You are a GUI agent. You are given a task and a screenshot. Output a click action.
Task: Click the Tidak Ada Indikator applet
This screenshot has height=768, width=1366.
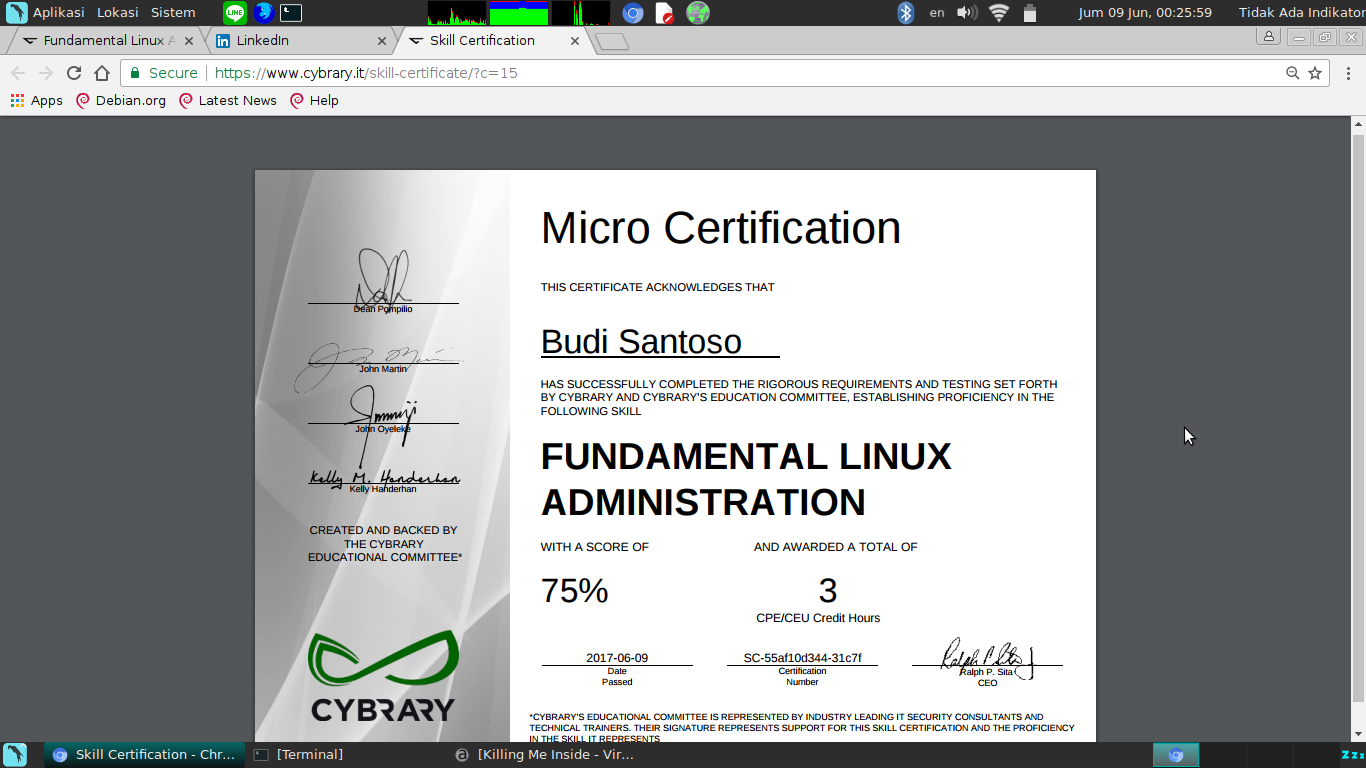(1302, 13)
